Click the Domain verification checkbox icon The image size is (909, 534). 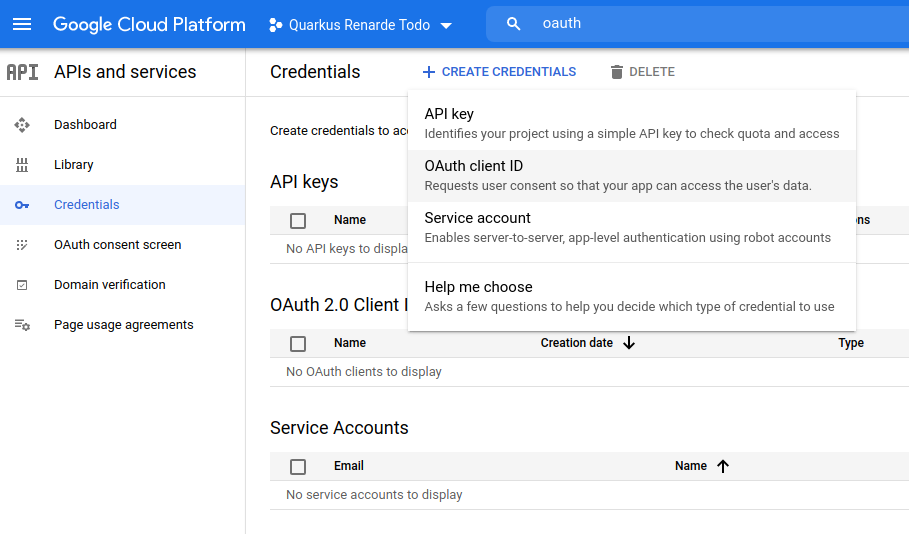[x=22, y=285]
